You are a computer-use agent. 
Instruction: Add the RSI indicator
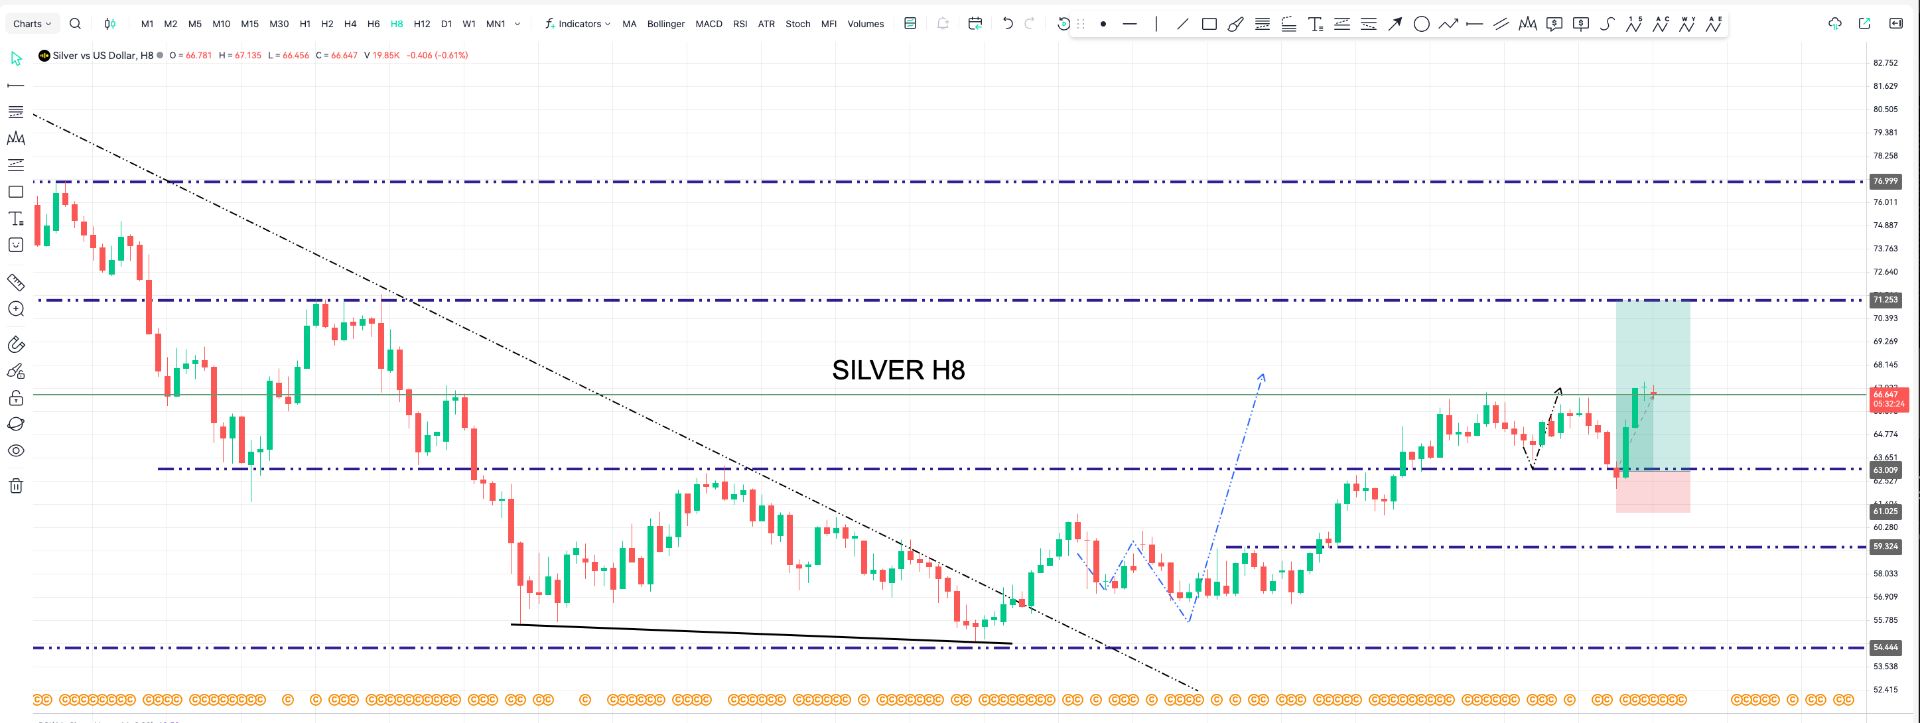740,24
